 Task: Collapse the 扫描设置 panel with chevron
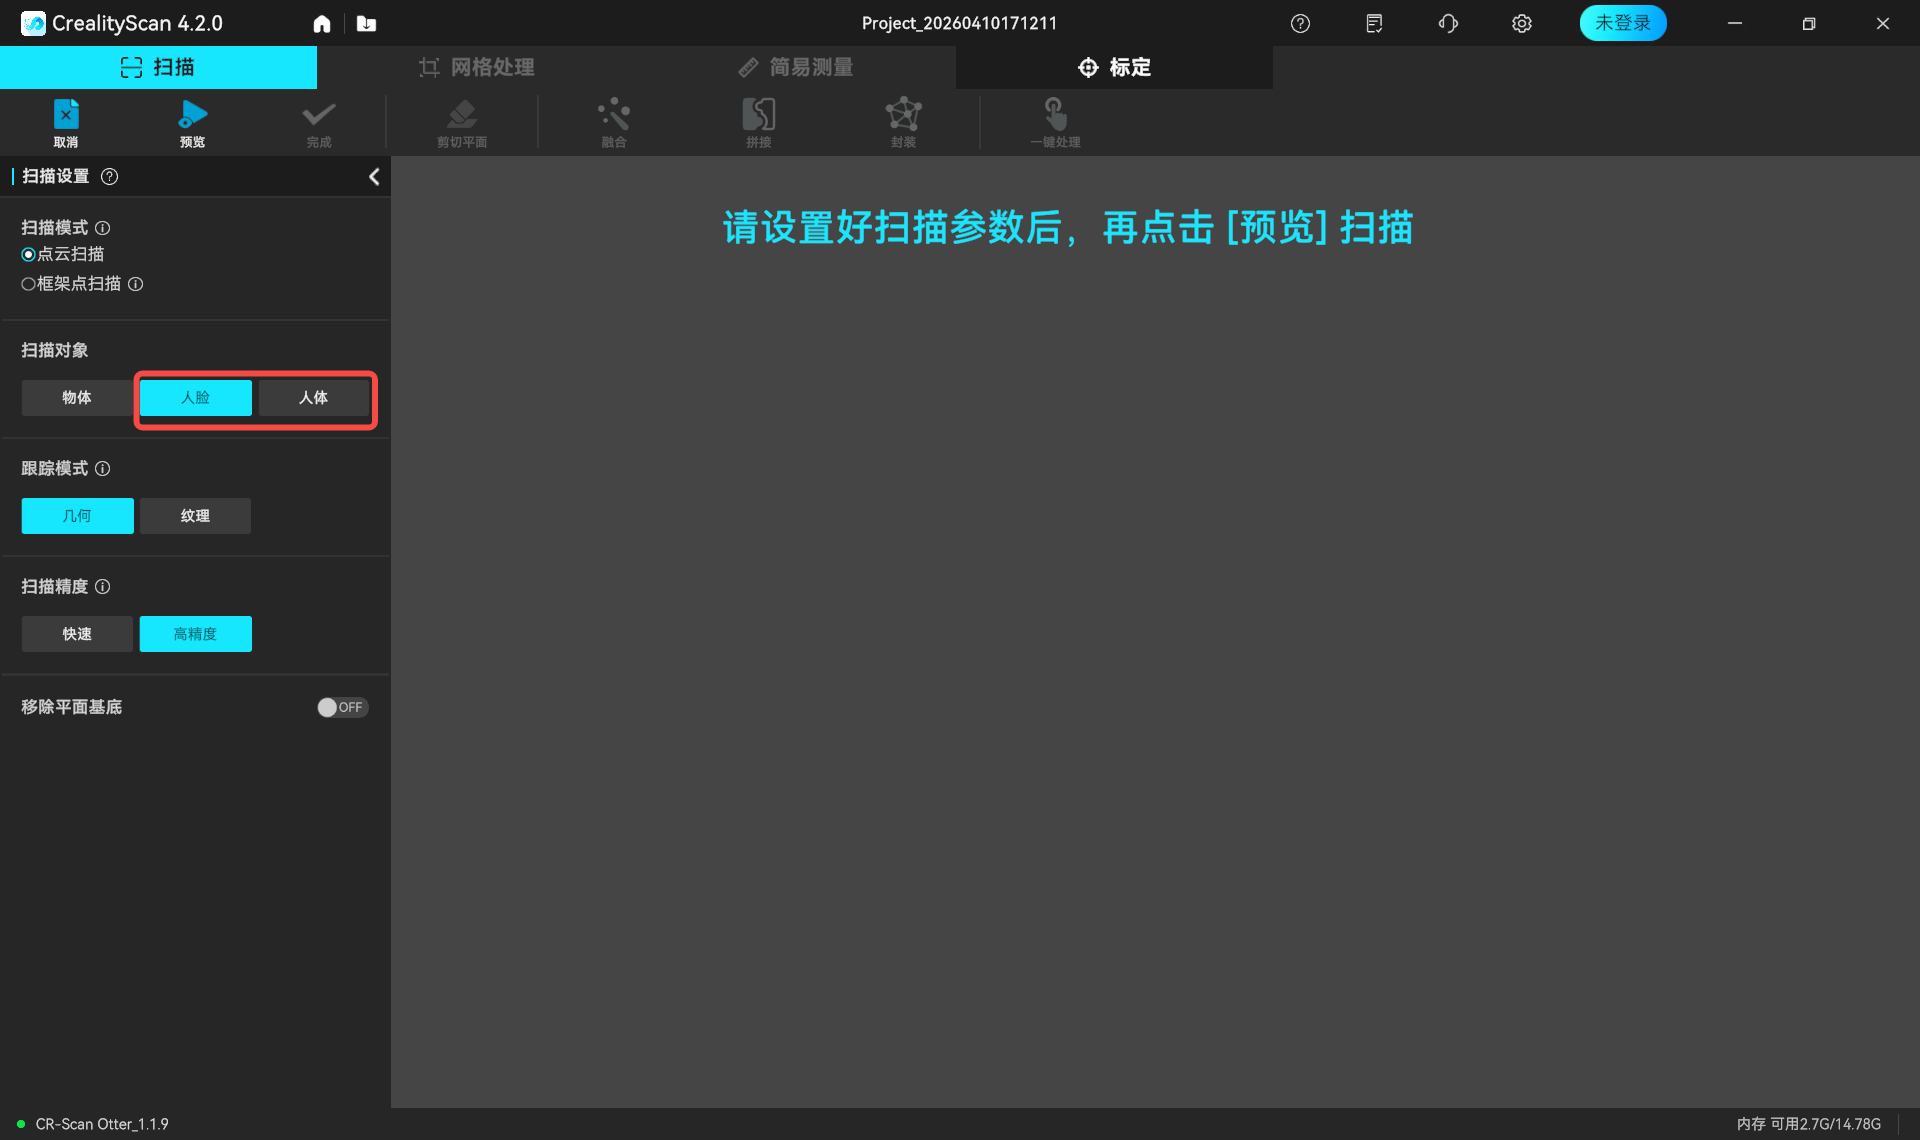coord(374,176)
